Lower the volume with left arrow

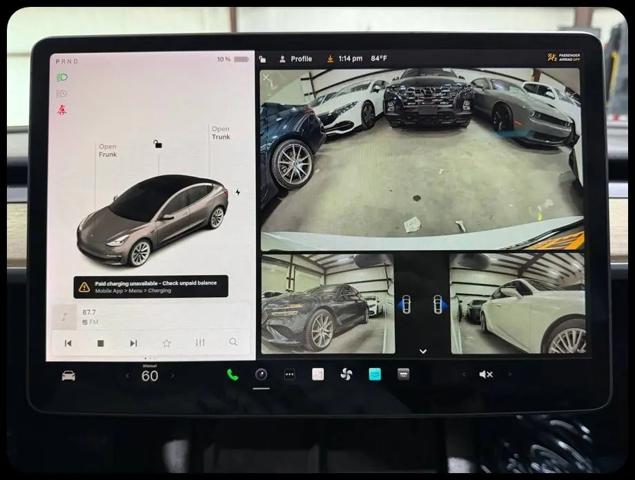[465, 375]
